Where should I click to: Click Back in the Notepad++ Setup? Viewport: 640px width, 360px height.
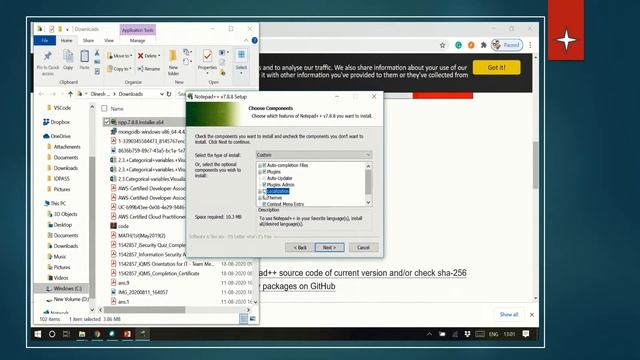pos(300,247)
